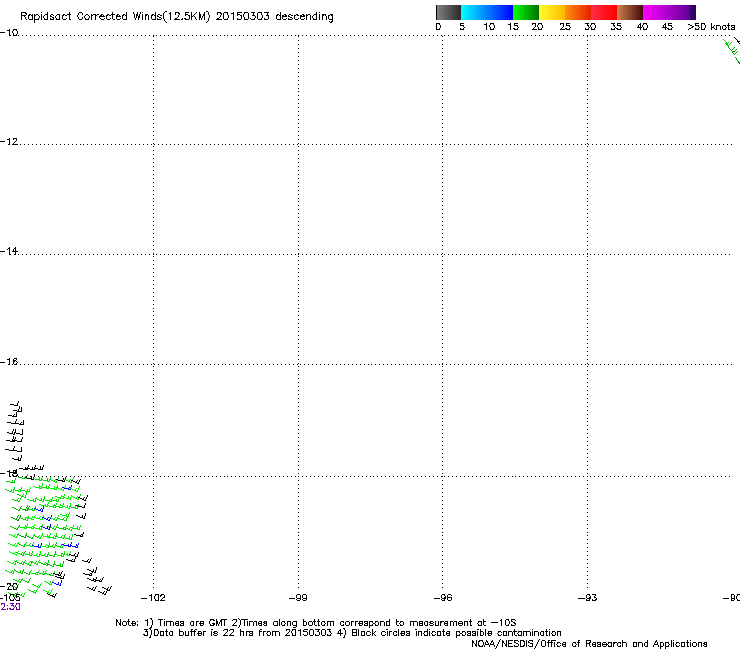The height and width of the screenshot is (650, 740).
Task: Click the black wind barbs column above -18 latitude
Action: [x=15, y=431]
